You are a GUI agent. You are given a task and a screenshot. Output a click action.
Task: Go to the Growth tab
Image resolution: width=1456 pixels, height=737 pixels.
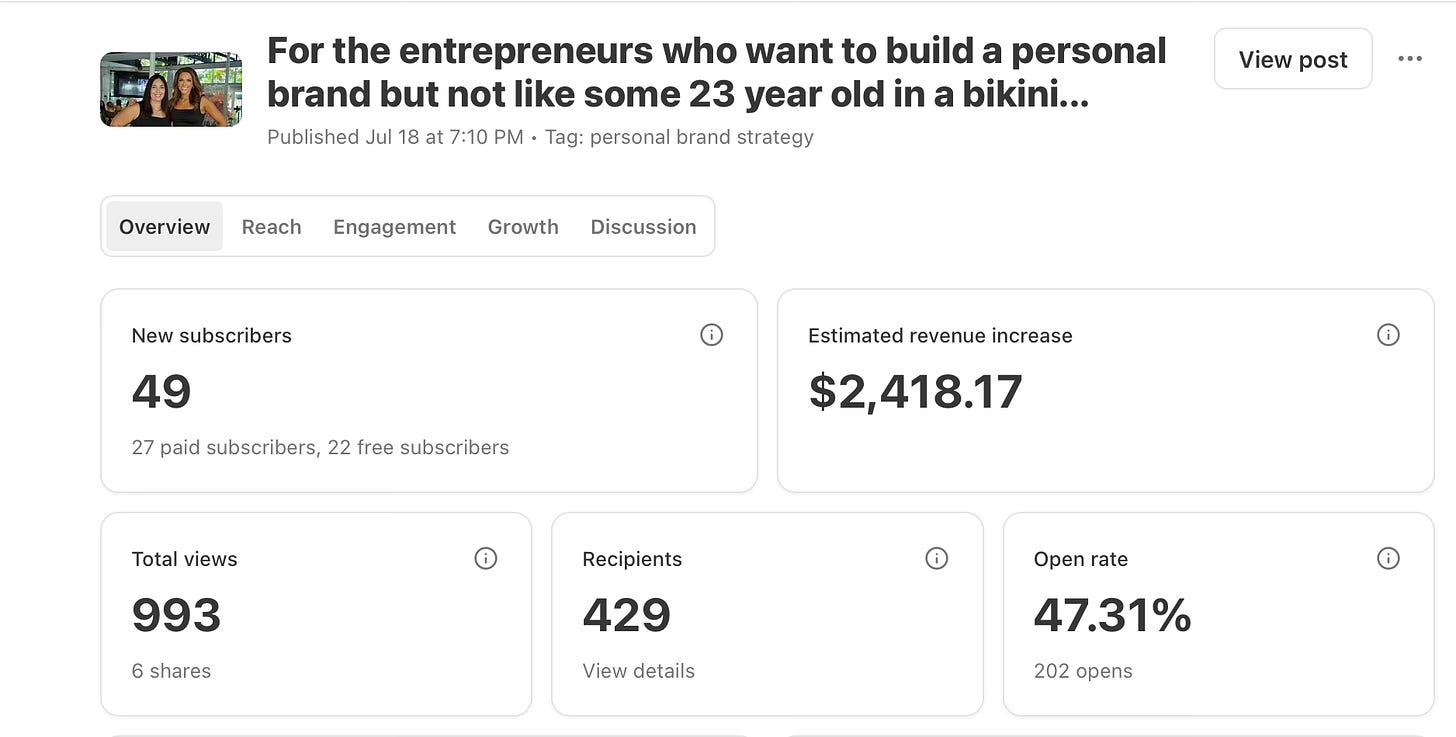(523, 226)
